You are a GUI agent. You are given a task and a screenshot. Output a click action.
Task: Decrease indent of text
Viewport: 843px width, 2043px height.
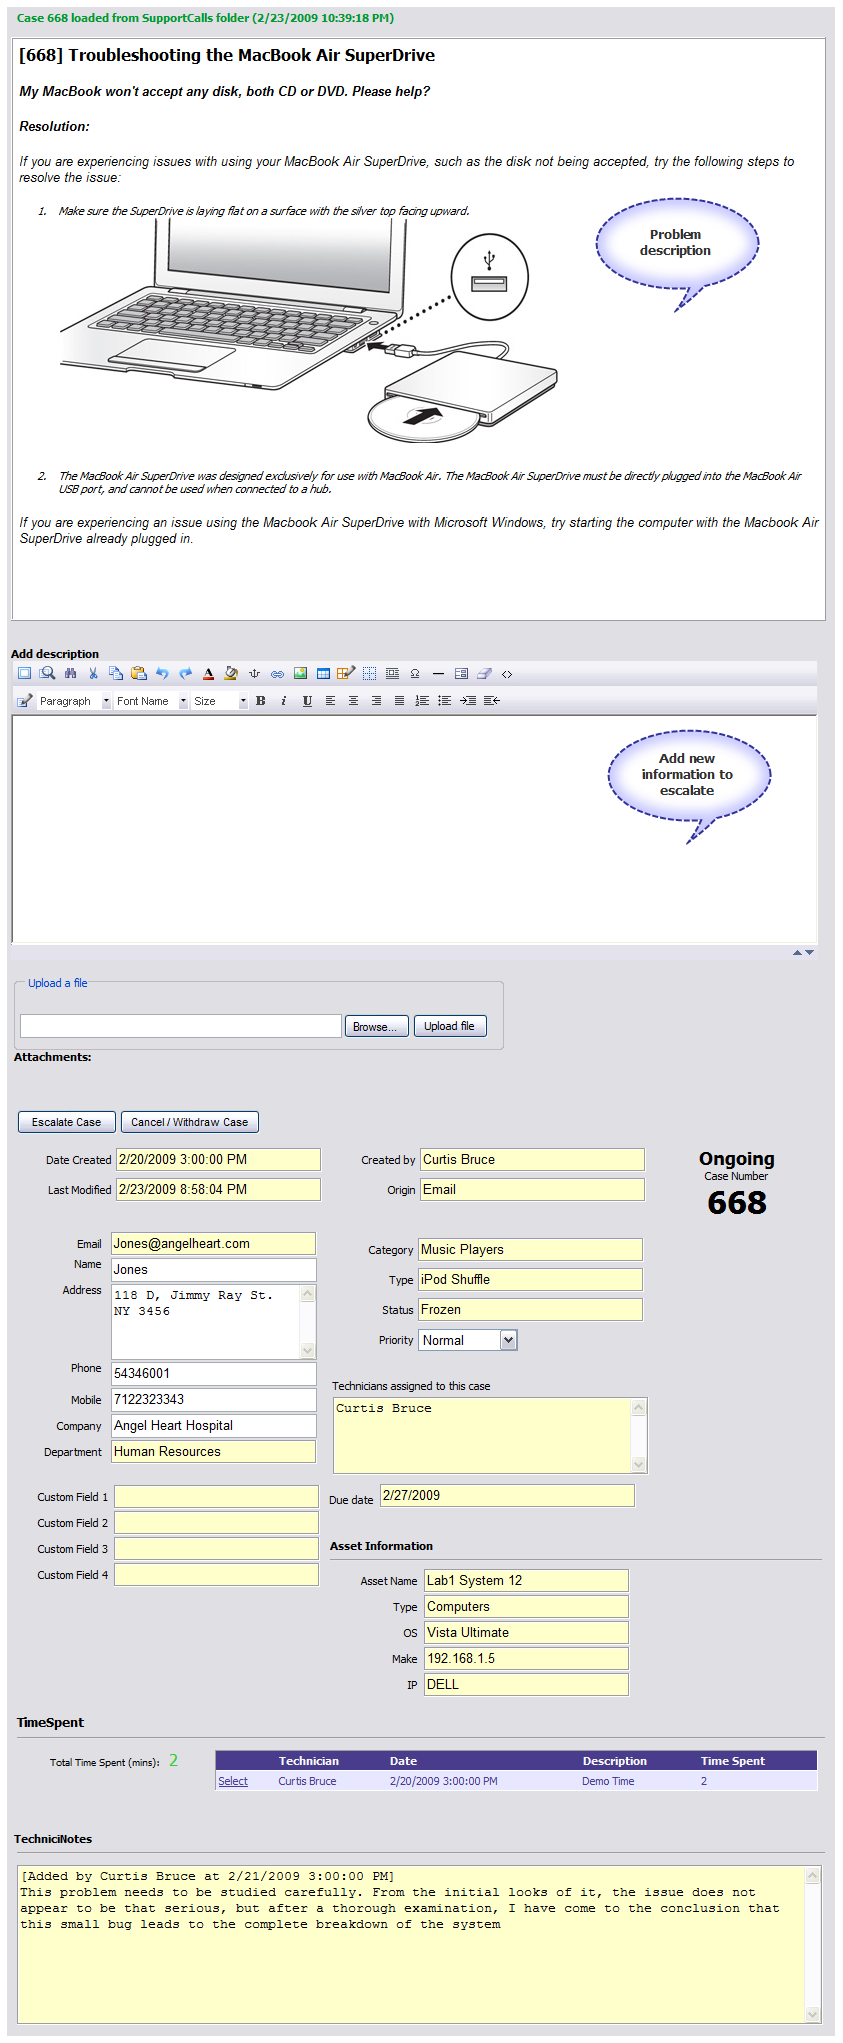click(491, 701)
